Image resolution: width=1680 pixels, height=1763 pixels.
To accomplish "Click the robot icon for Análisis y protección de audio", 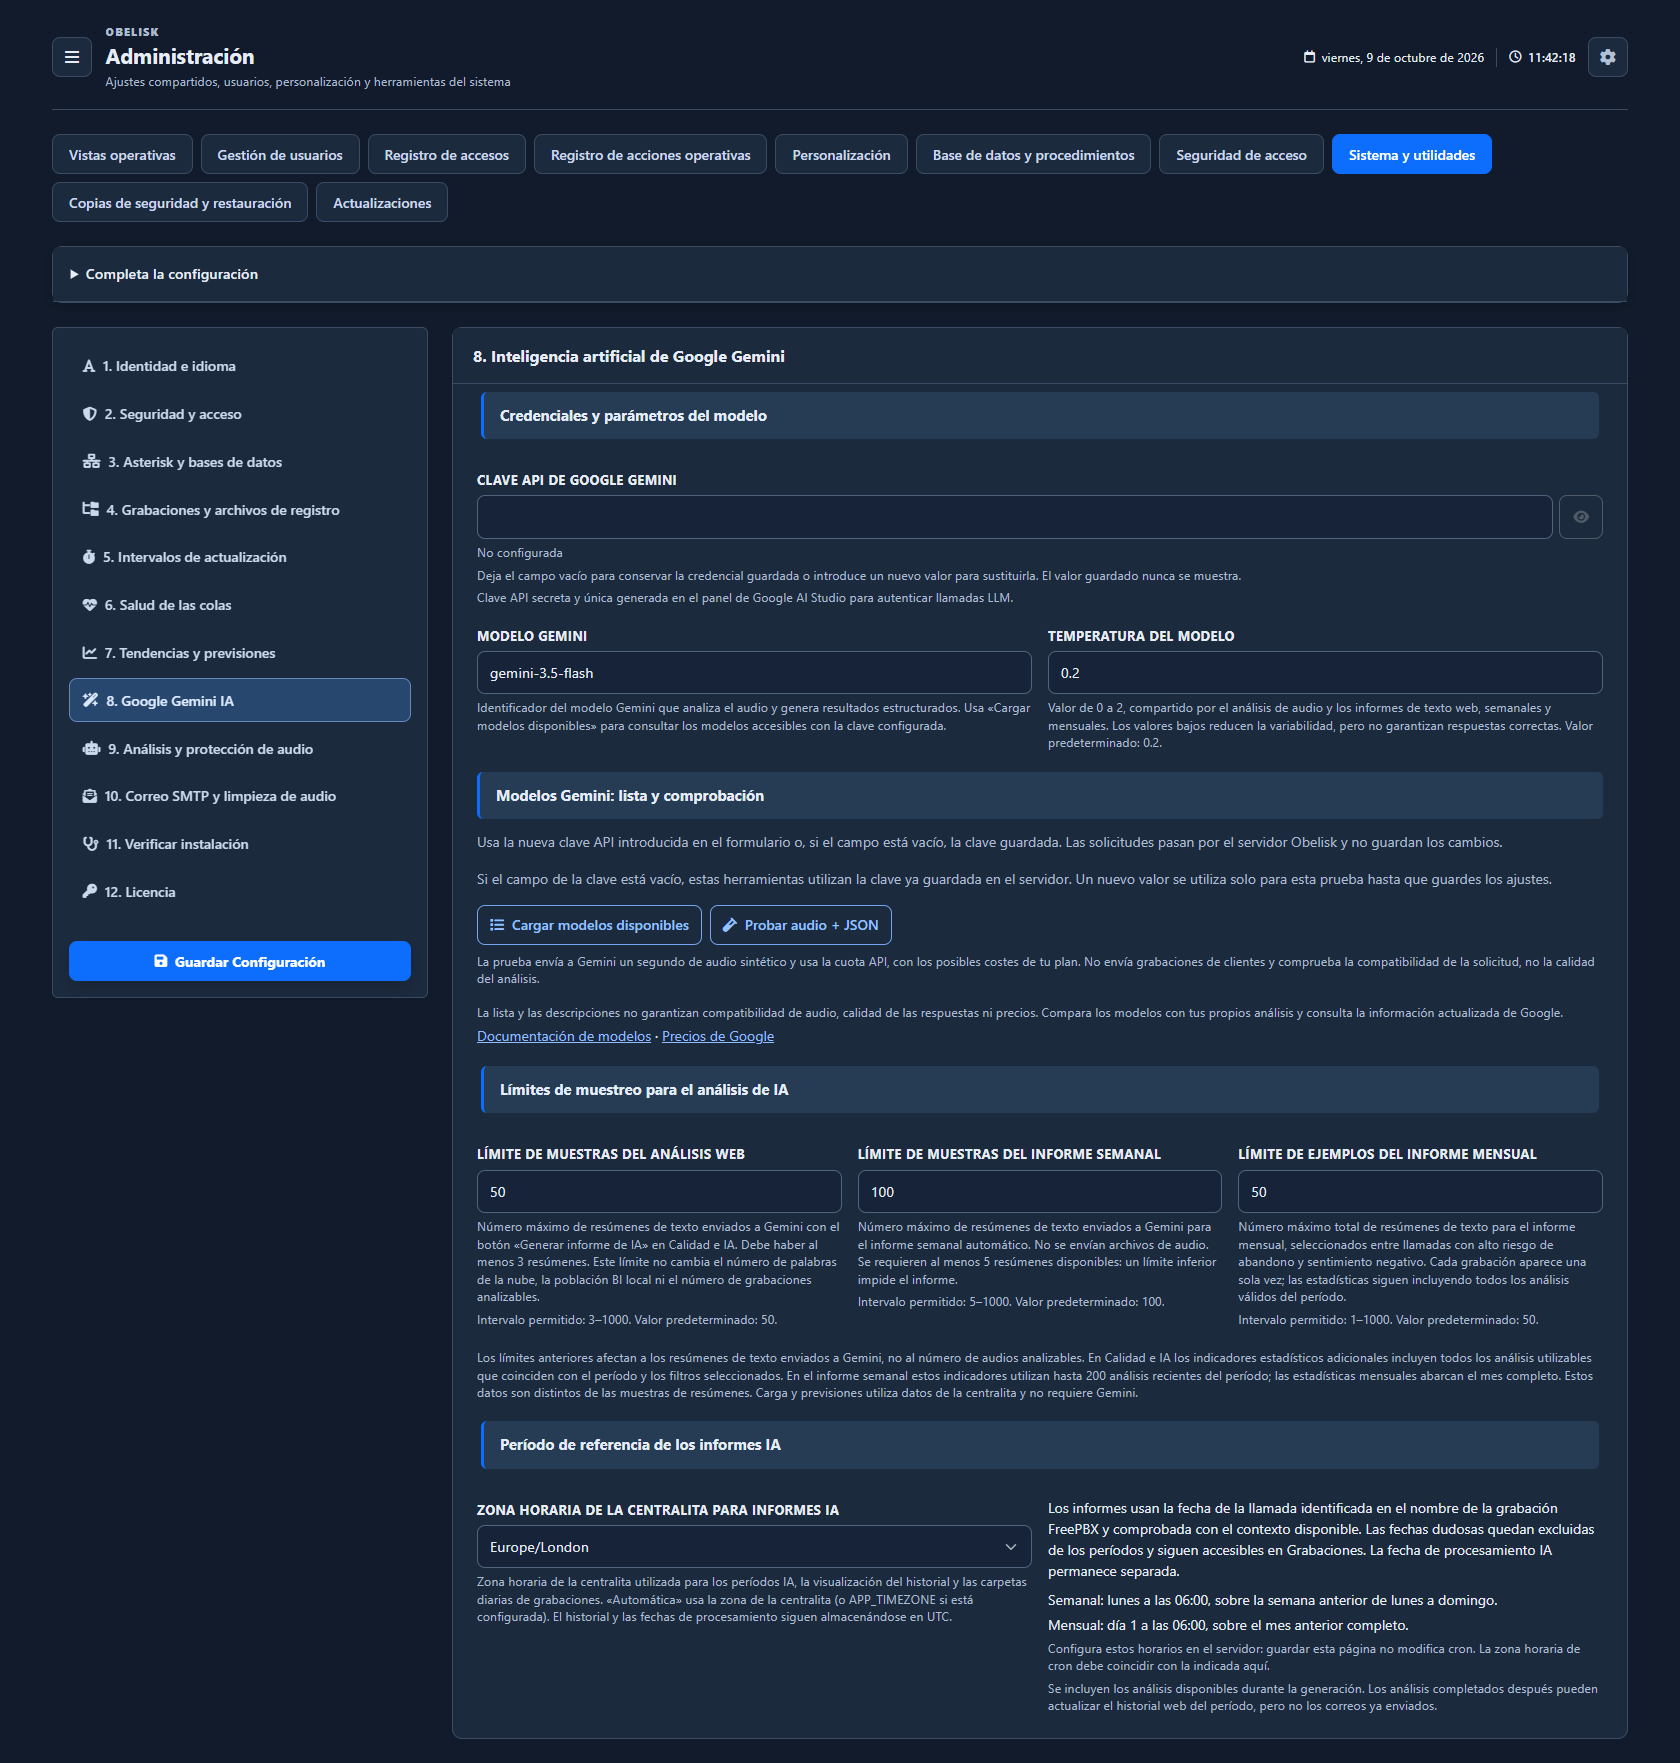I will pyautogui.click(x=91, y=749).
